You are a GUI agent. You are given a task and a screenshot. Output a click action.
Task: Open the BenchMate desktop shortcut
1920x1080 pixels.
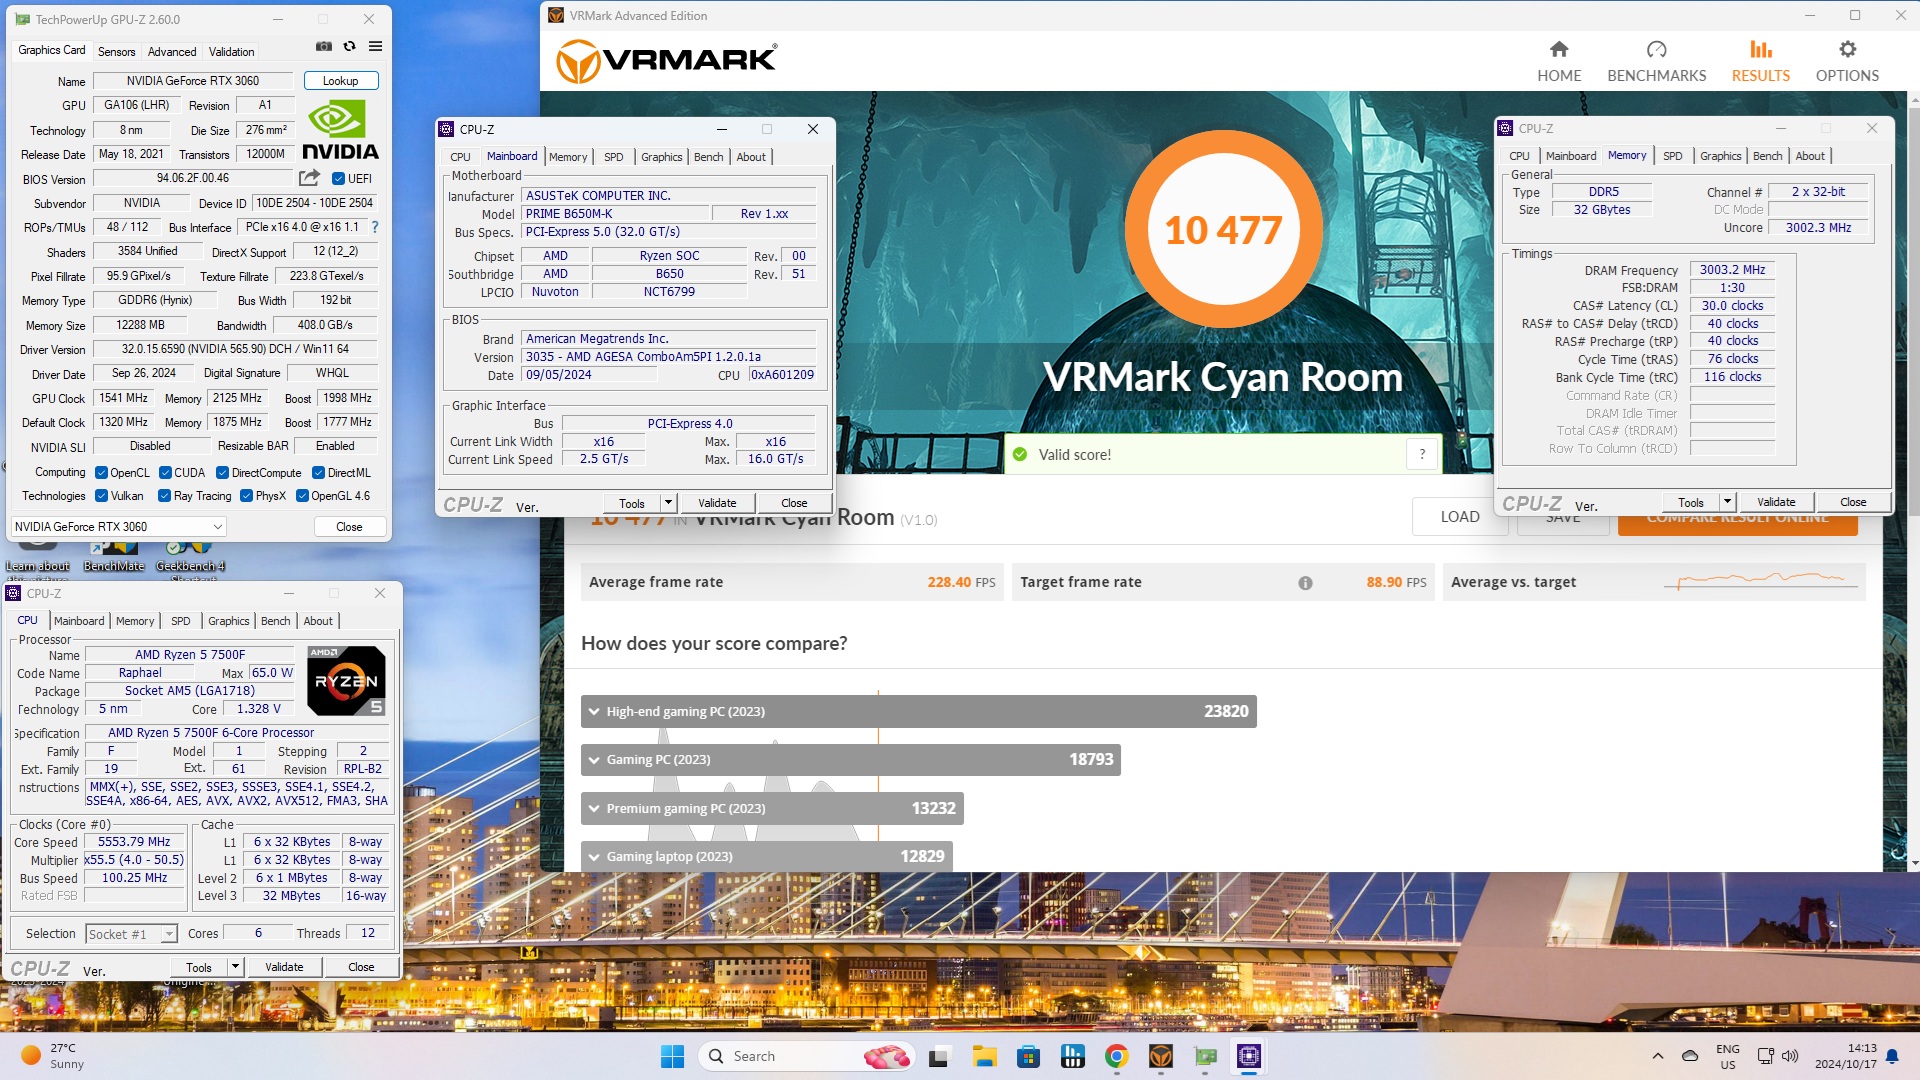114,556
